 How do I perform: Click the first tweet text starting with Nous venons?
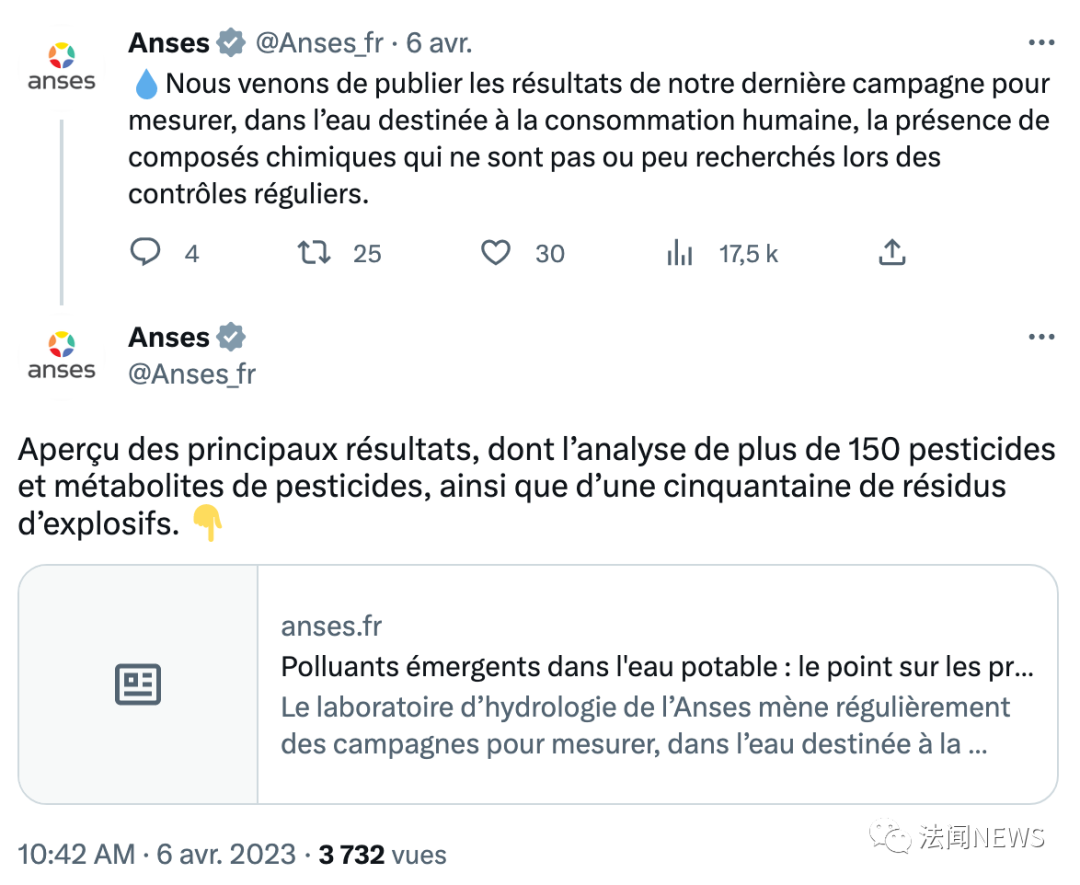pos(589,139)
